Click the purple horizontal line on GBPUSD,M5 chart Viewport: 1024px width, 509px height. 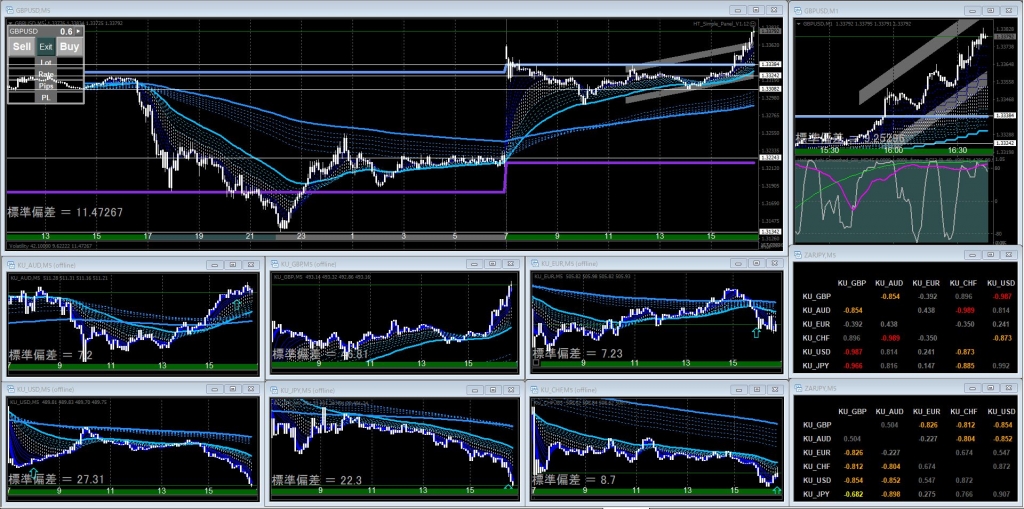[250, 190]
